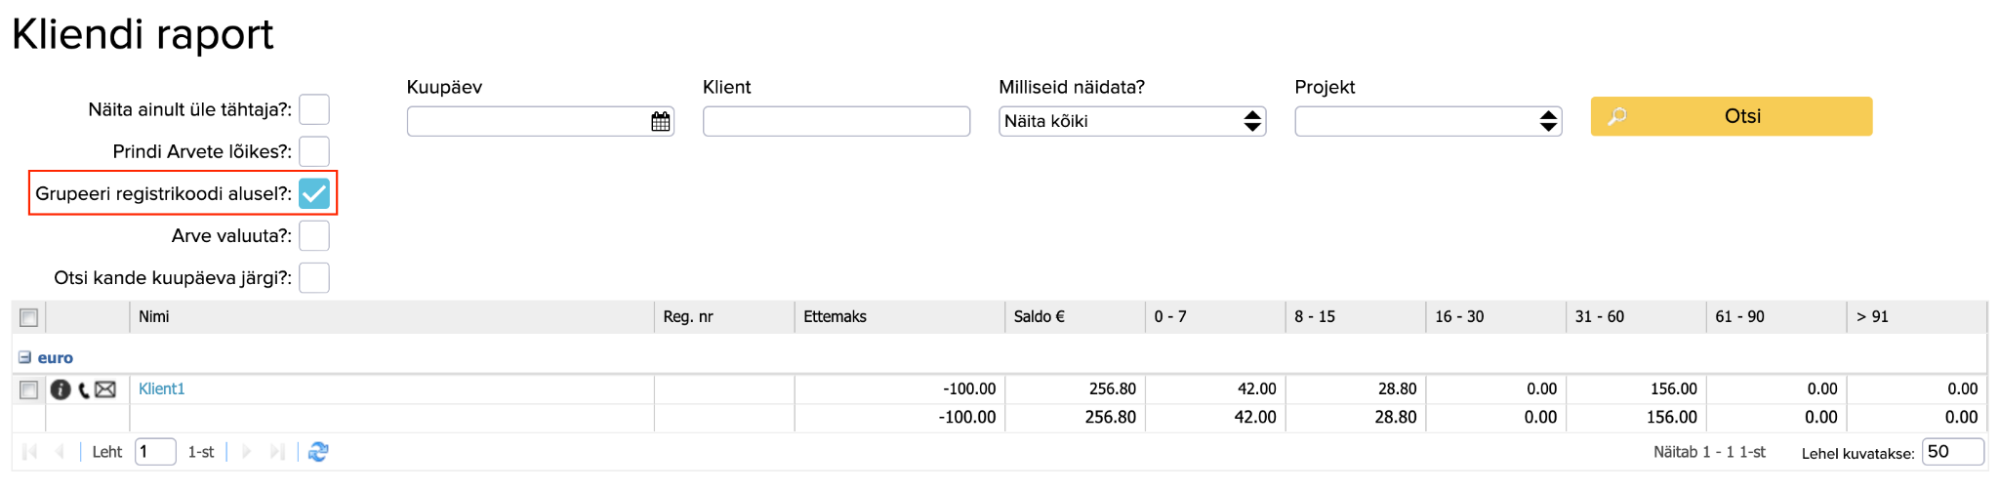Select the Klient1 row checkbox

pos(29,389)
